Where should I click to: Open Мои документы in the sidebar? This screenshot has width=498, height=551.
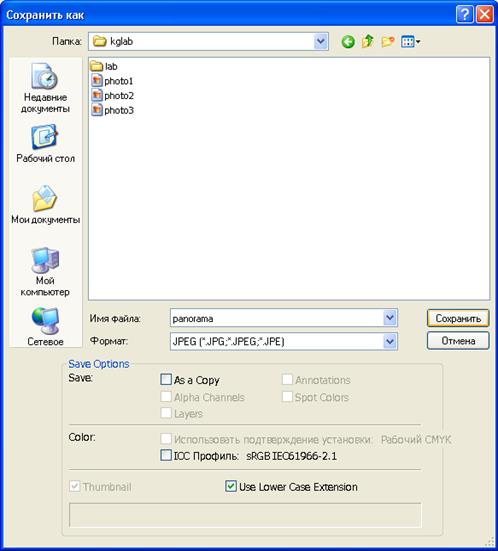[x=45, y=205]
